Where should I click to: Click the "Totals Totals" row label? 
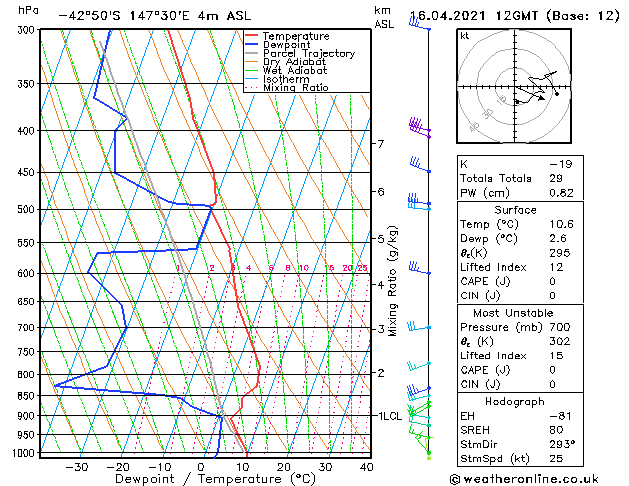click(496, 178)
